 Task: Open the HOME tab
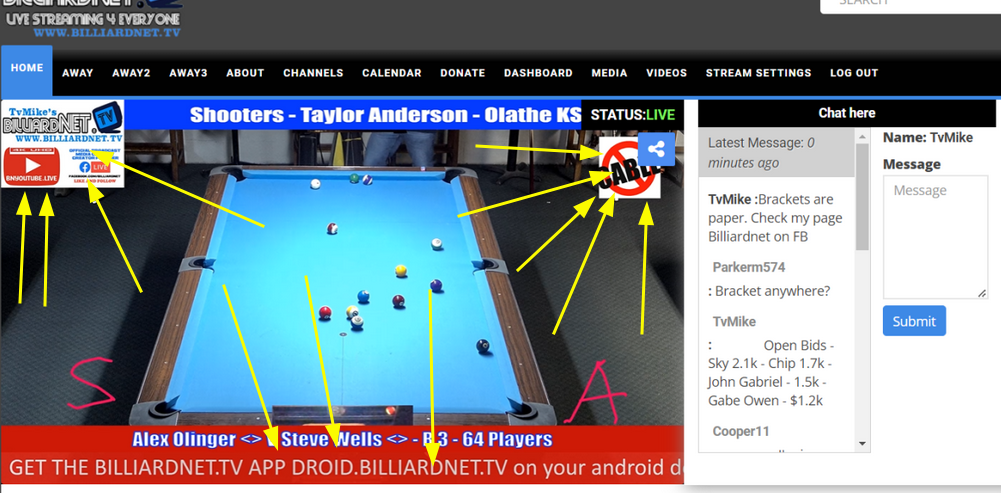[x=27, y=68]
